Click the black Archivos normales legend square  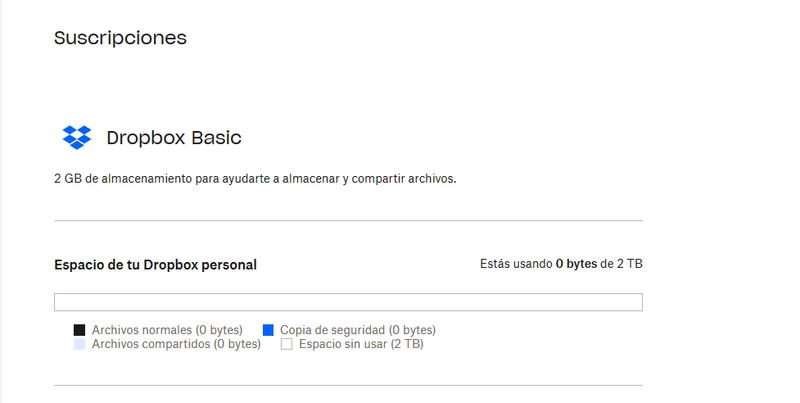point(80,330)
